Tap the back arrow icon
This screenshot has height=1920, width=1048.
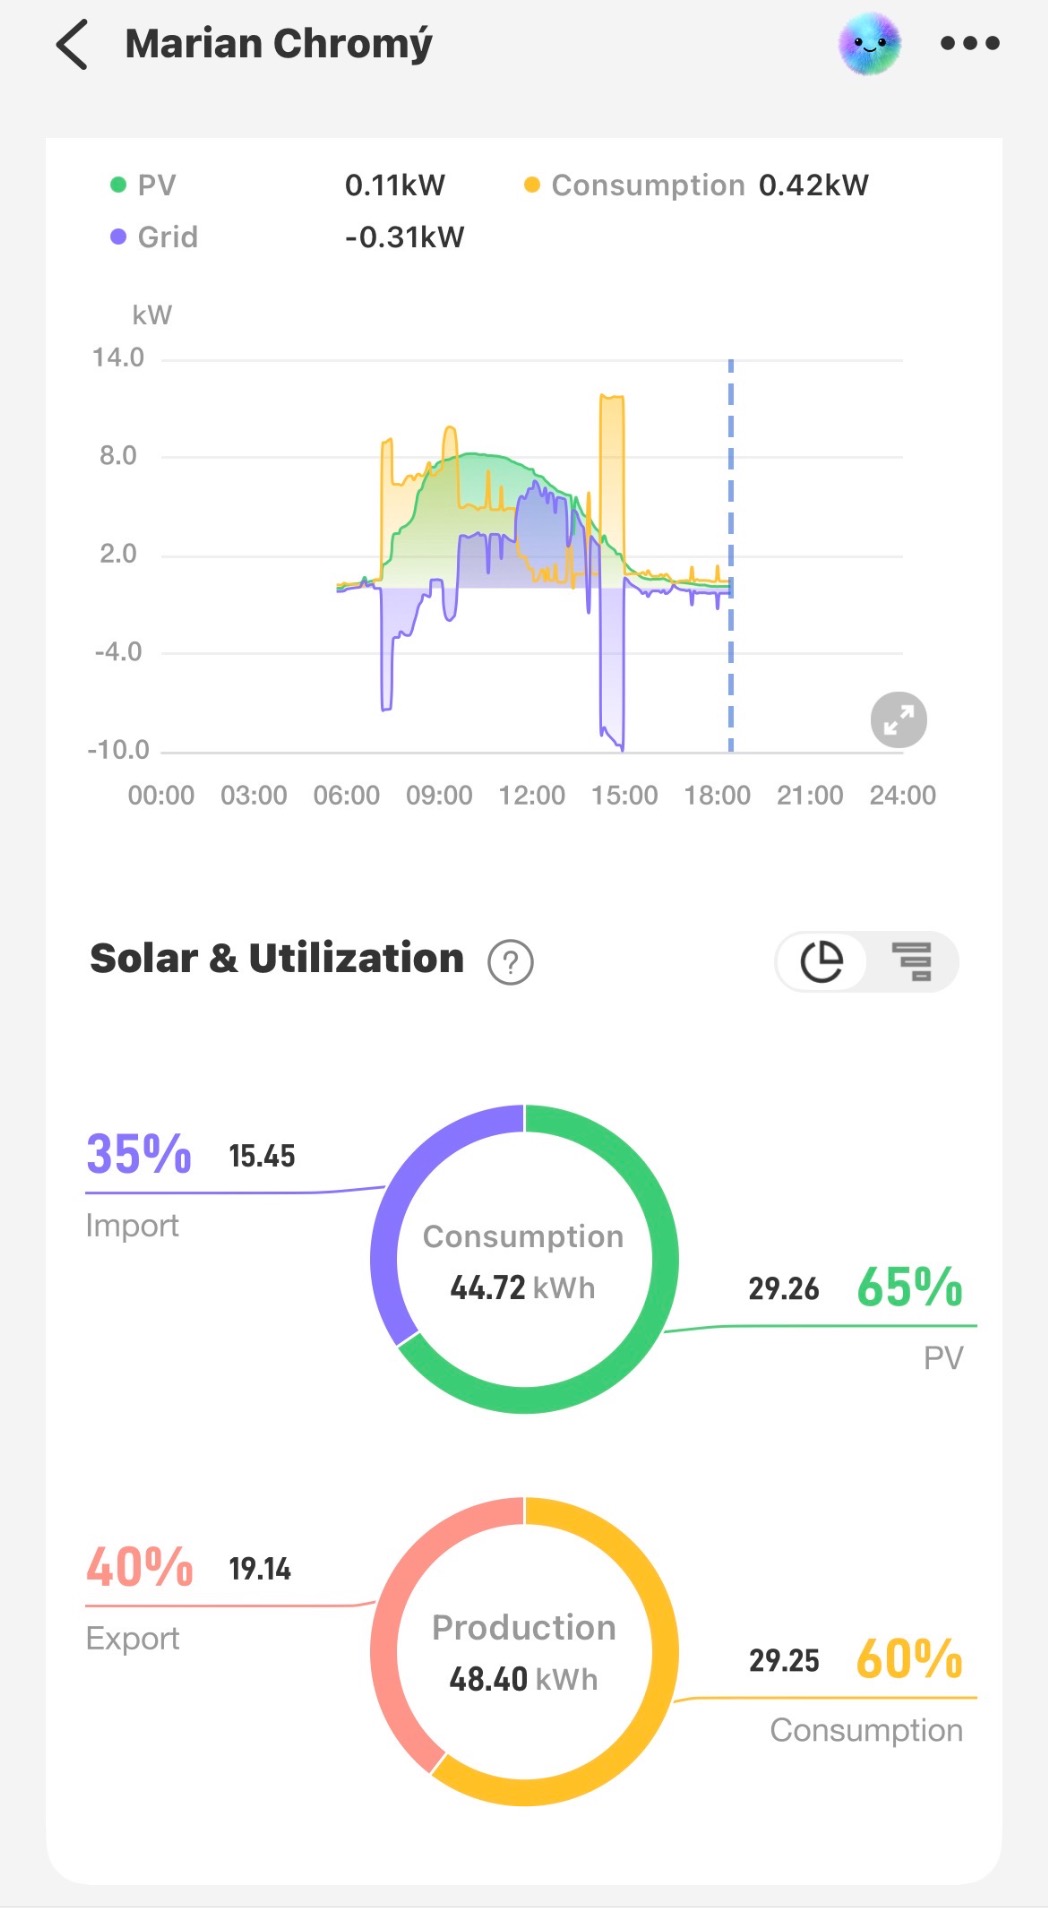(x=72, y=45)
